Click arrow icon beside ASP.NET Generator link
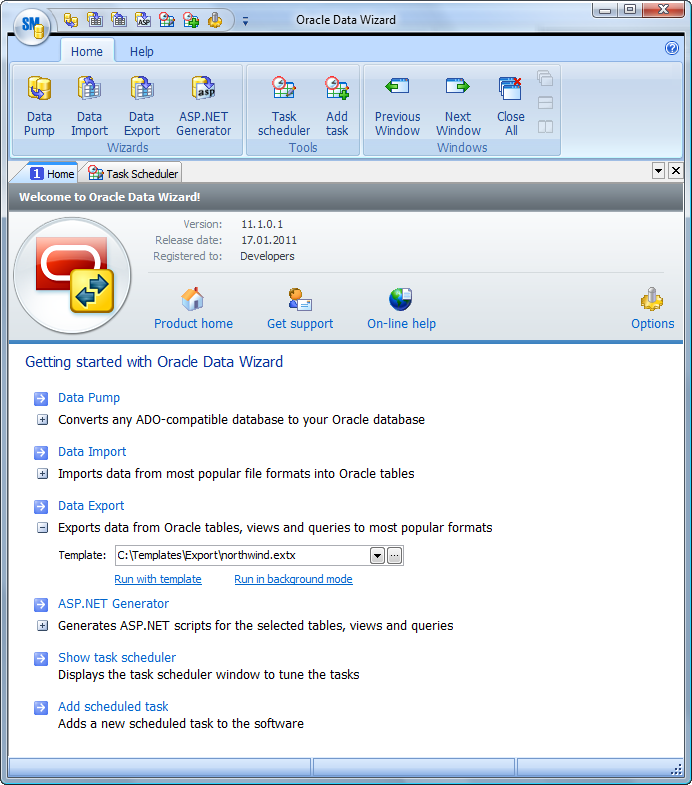The image size is (692, 785). [x=41, y=605]
